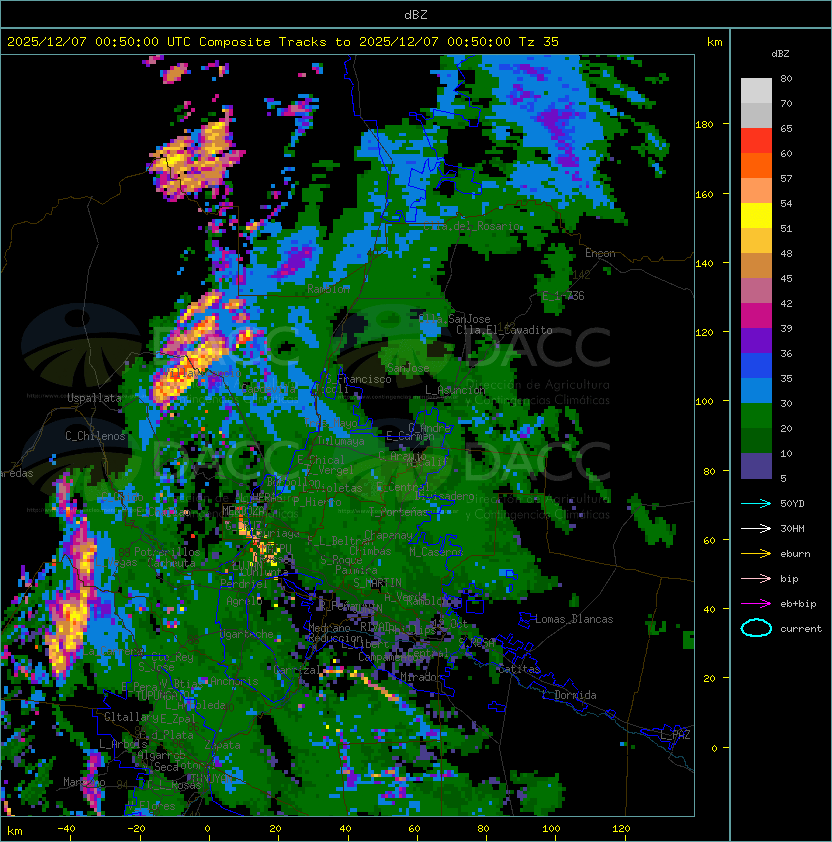Select the yellow eburn arrow in legend

[756, 554]
